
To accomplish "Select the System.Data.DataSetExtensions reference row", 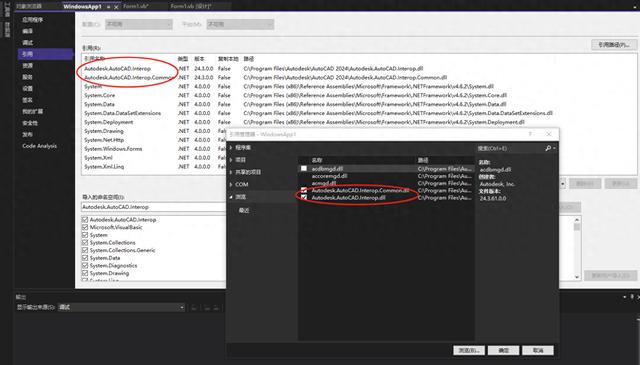I will click(x=359, y=113).
